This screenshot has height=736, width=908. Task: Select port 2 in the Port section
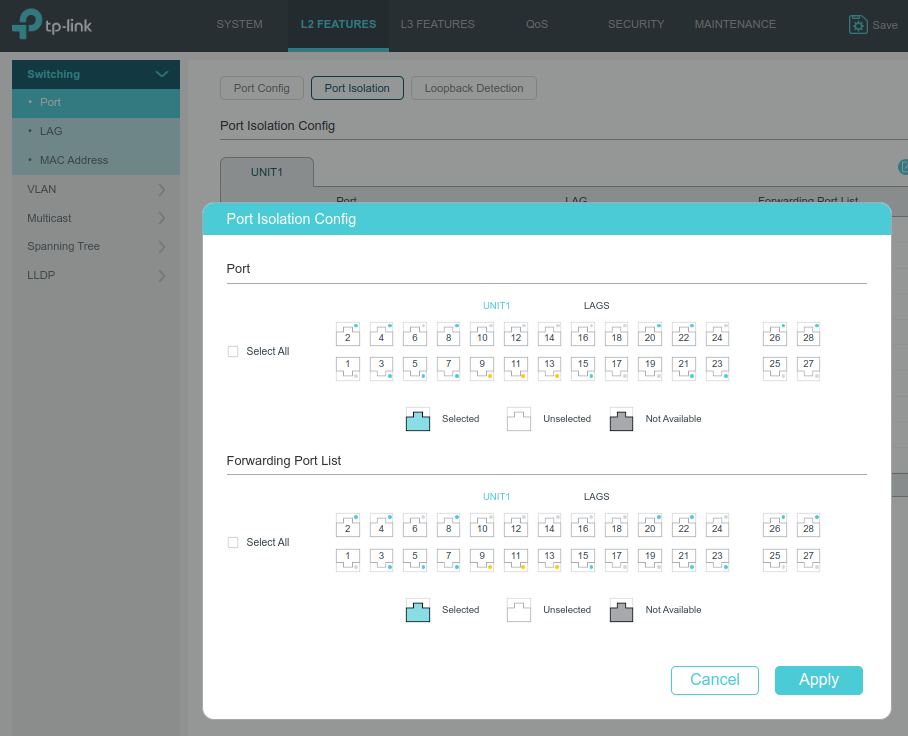[x=347, y=334]
